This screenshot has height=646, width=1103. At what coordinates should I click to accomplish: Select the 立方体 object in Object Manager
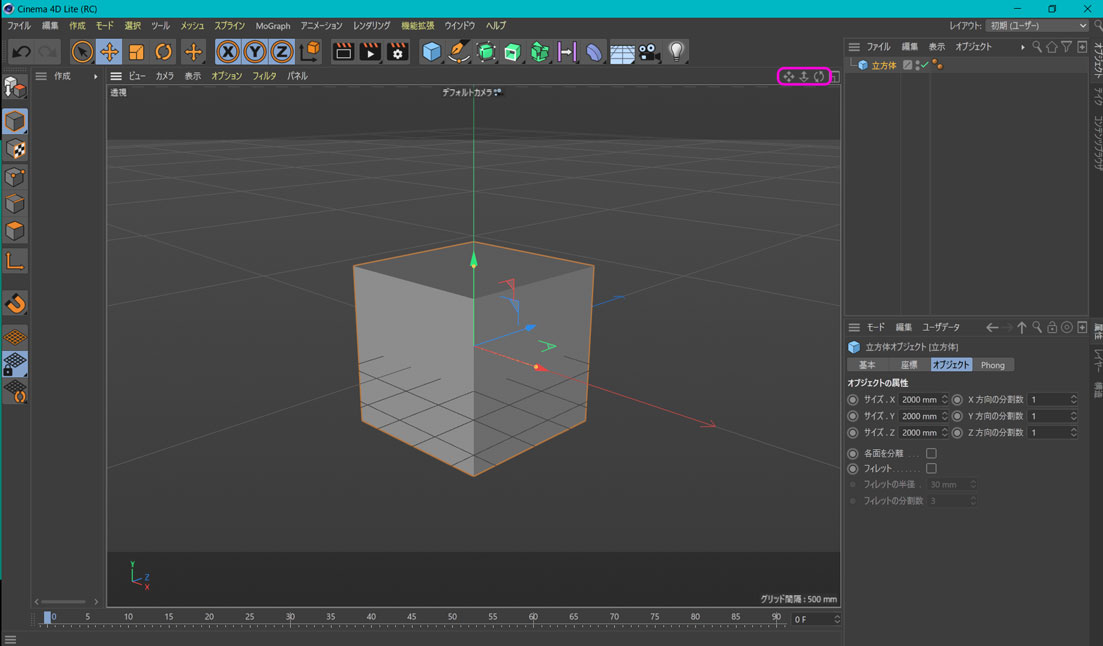[x=883, y=65]
